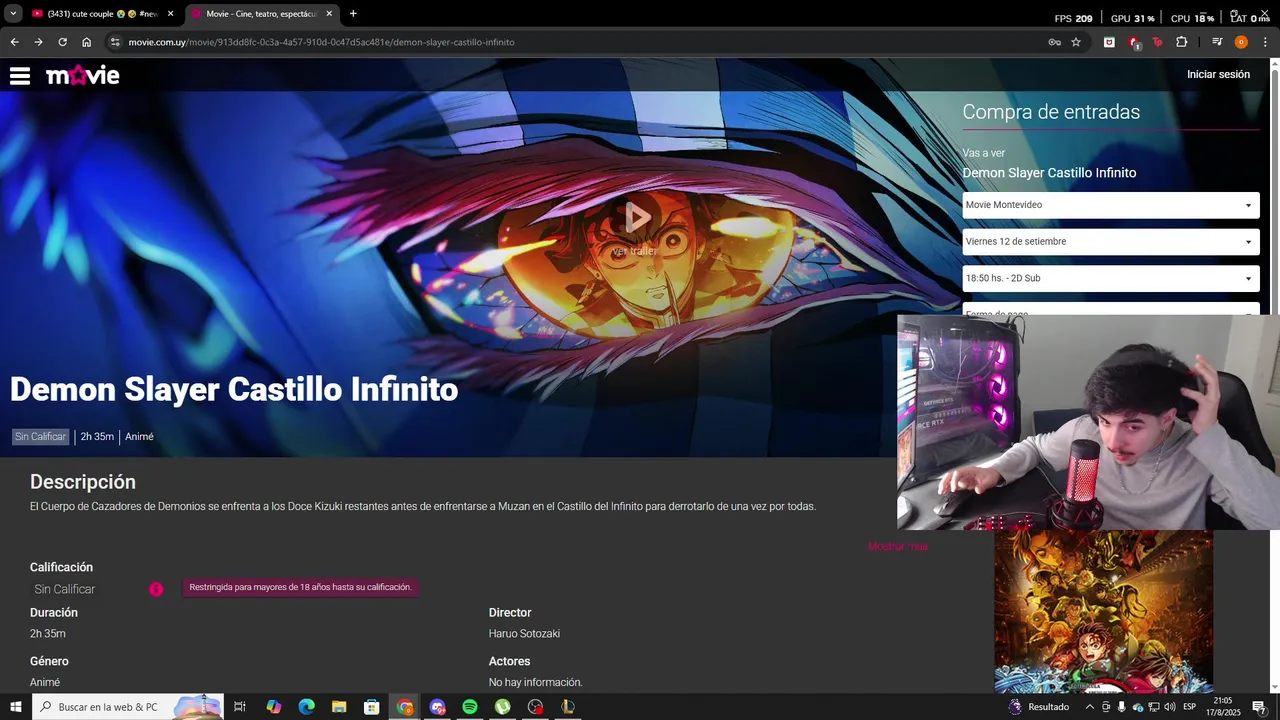Click the Demon Slayer poster thumbnail

coord(1103,611)
